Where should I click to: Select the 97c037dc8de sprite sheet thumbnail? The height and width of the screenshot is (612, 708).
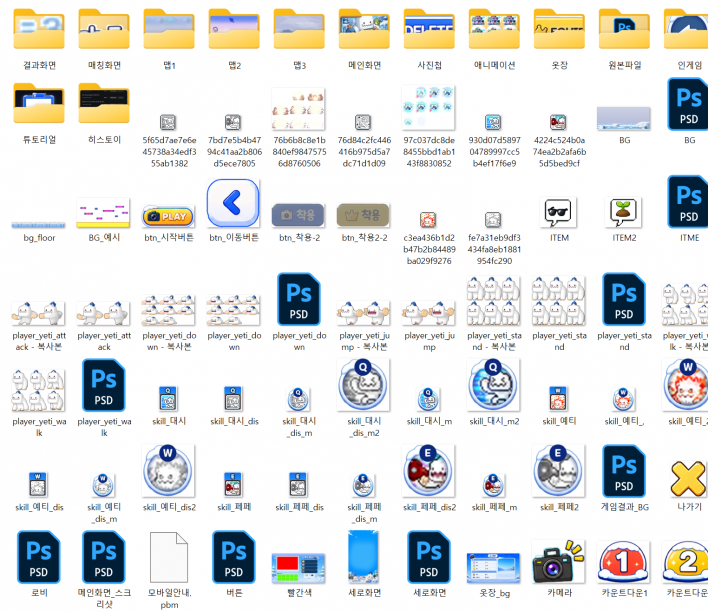click(429, 108)
